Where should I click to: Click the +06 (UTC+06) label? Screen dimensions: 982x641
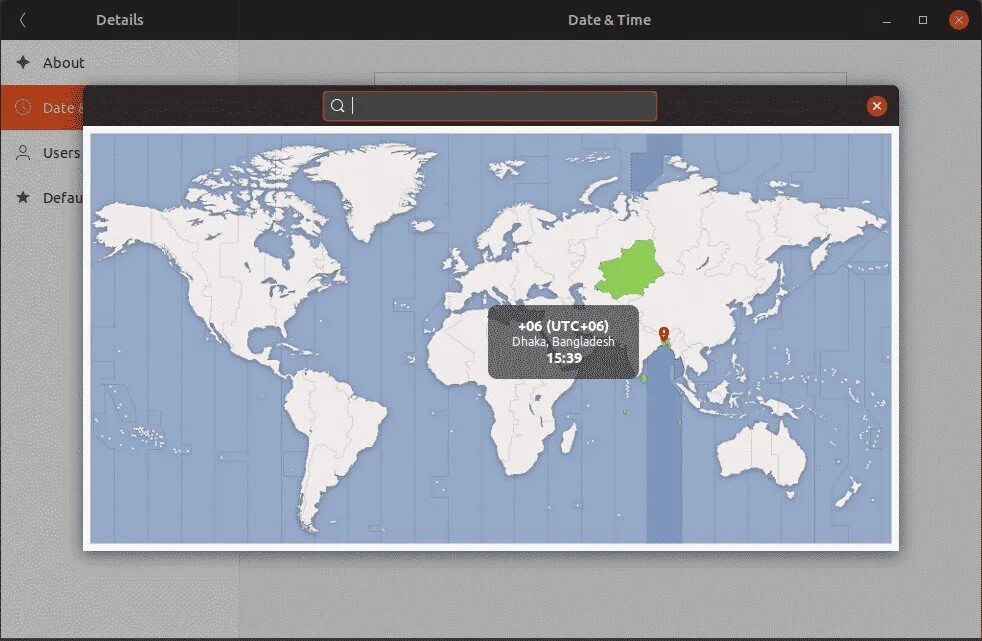click(x=563, y=326)
